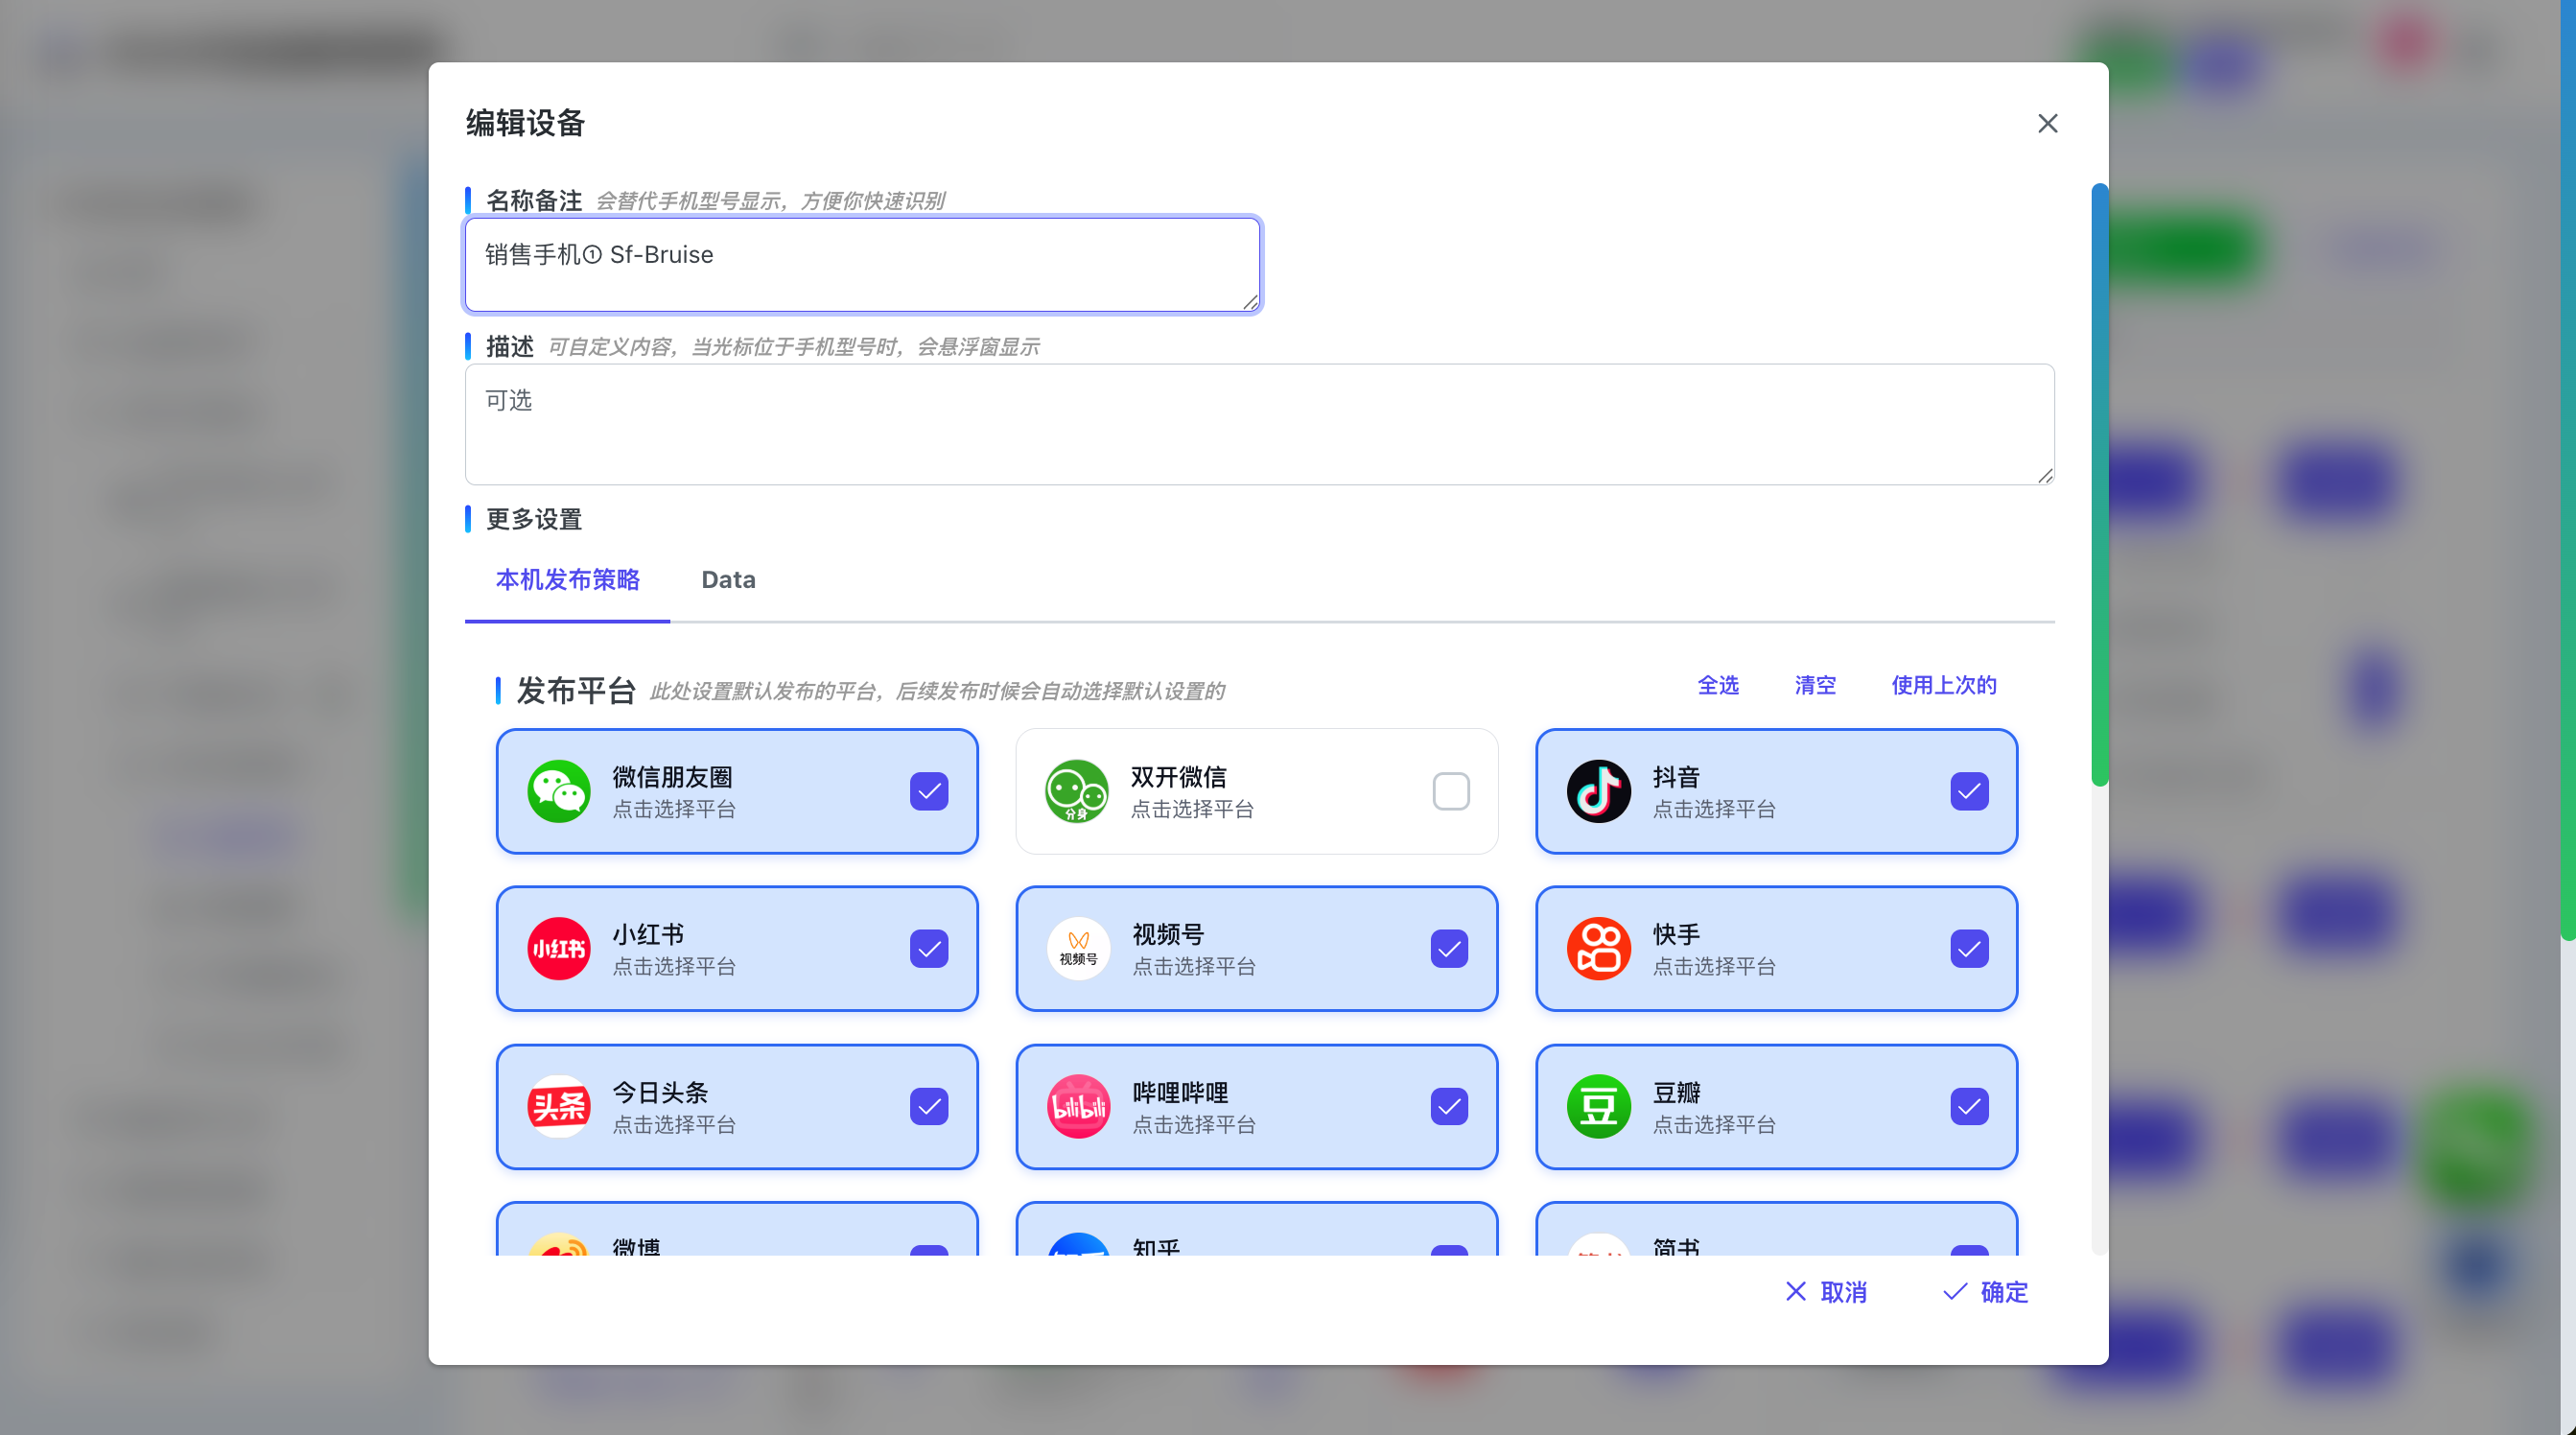Screen dimensions: 2576x1435
Task: Click into the 描述 description textarea
Action: [x=1258, y=425]
